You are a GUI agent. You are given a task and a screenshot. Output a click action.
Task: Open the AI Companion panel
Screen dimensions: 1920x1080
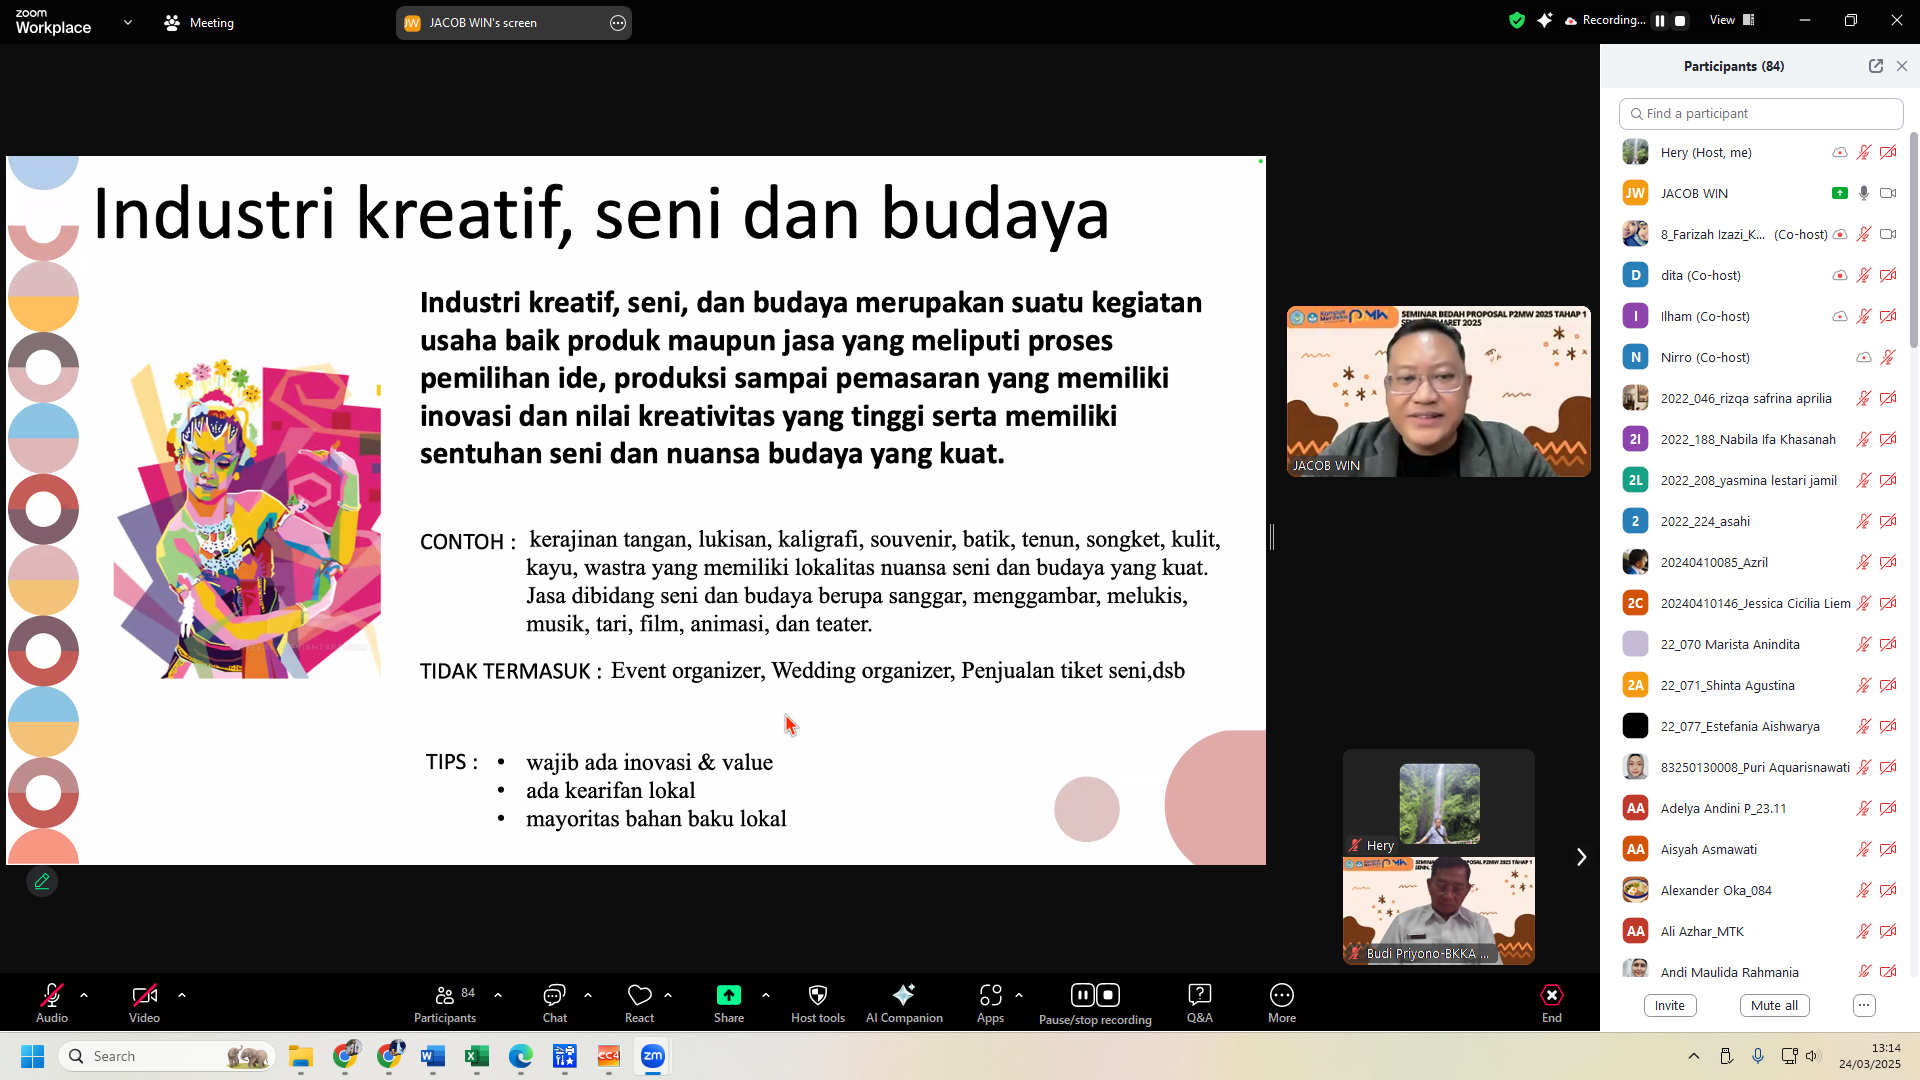click(903, 995)
